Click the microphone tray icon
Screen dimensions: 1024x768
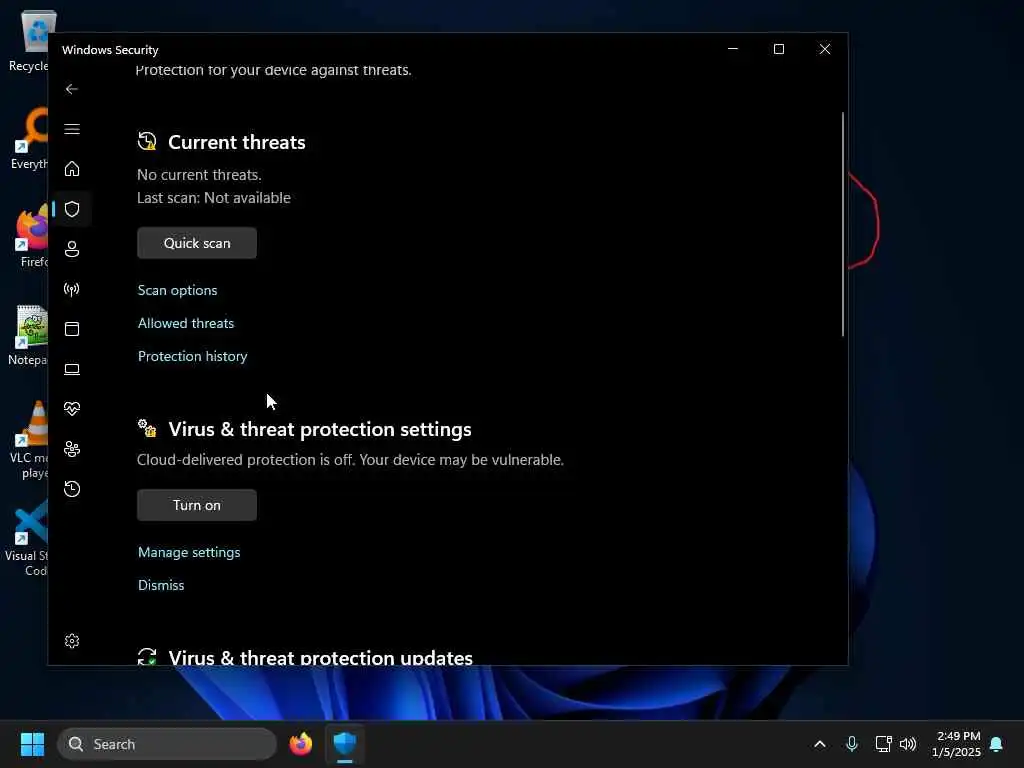[x=852, y=744]
